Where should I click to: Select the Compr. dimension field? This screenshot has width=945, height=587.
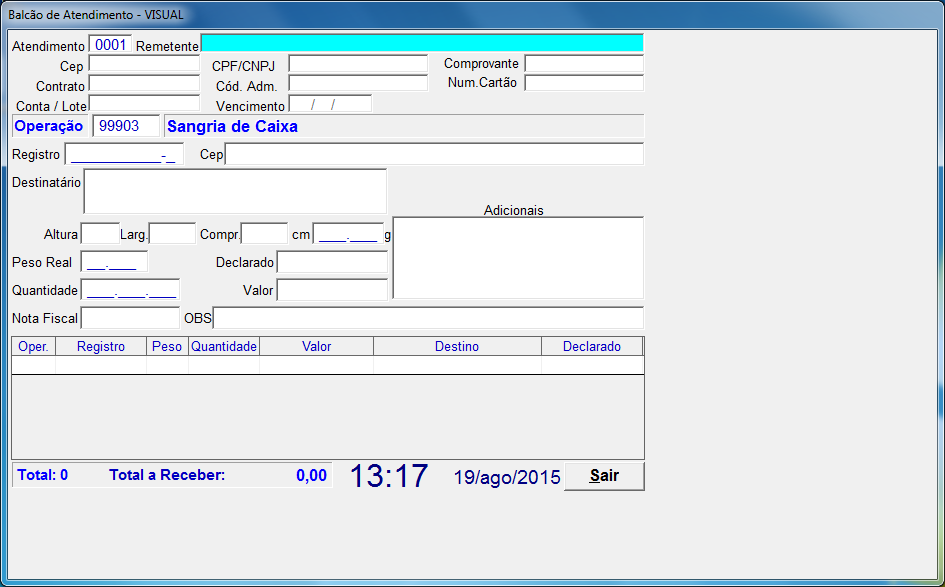(264, 234)
